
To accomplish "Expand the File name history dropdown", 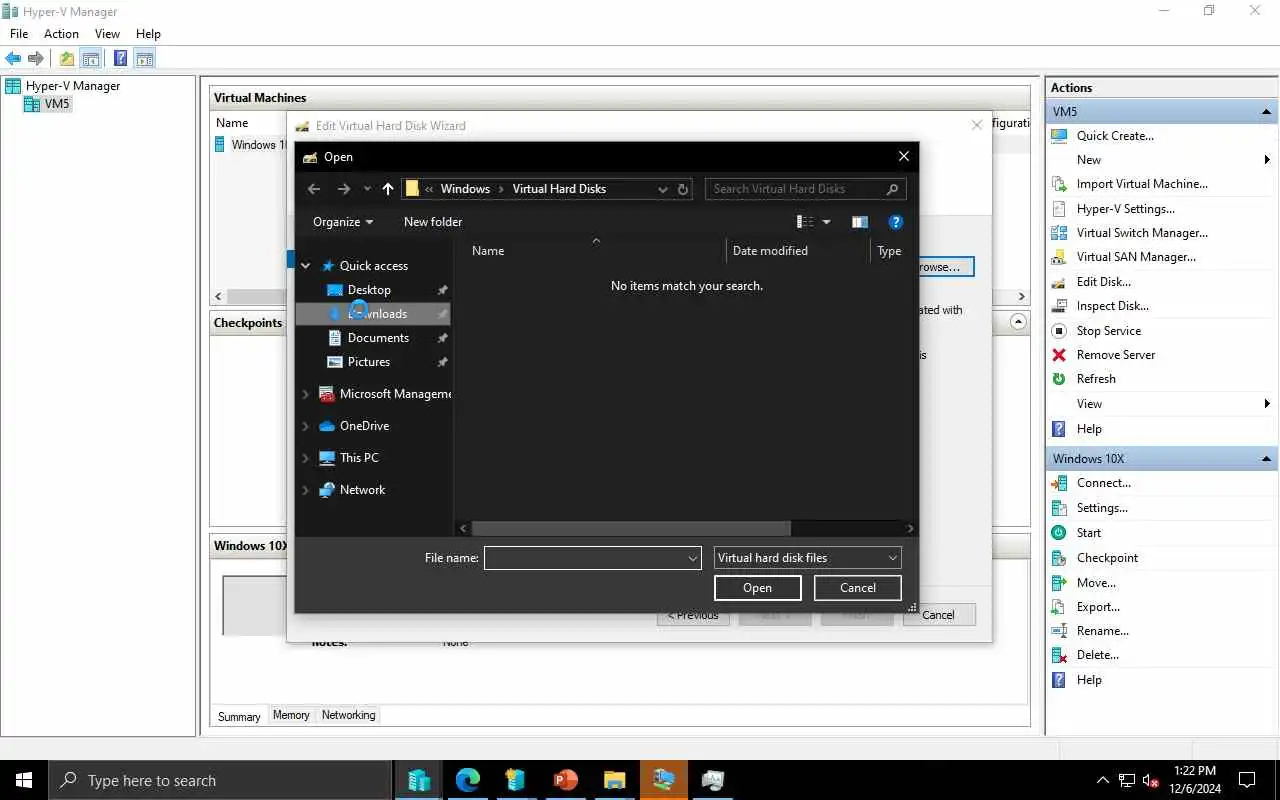I will coord(693,558).
